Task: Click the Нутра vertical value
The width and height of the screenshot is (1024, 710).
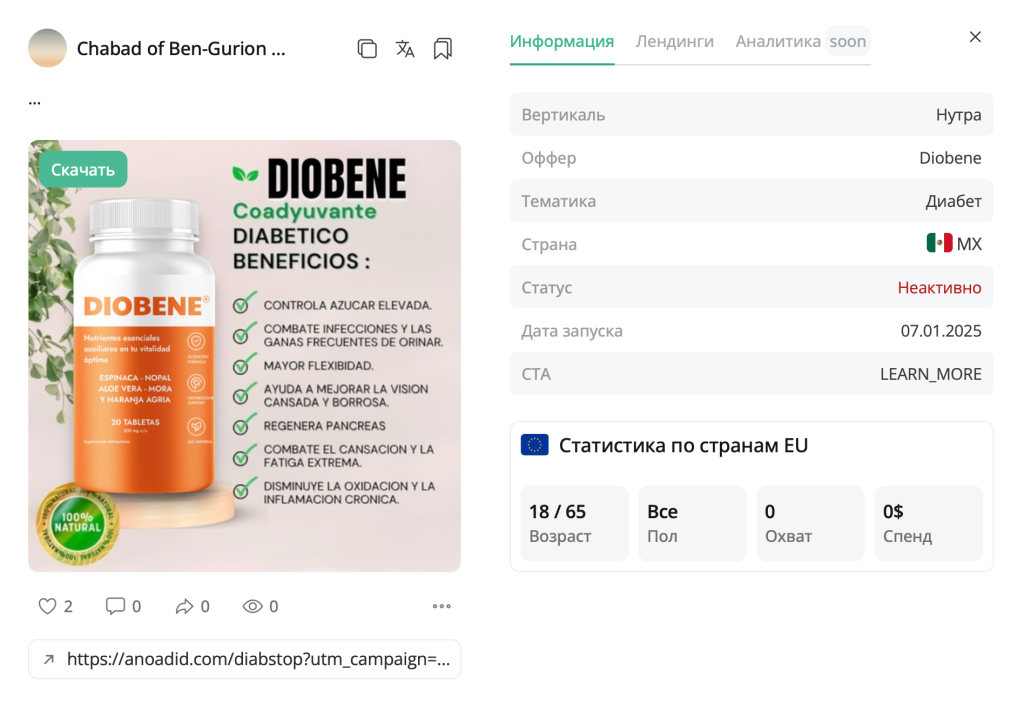Action: tap(958, 115)
